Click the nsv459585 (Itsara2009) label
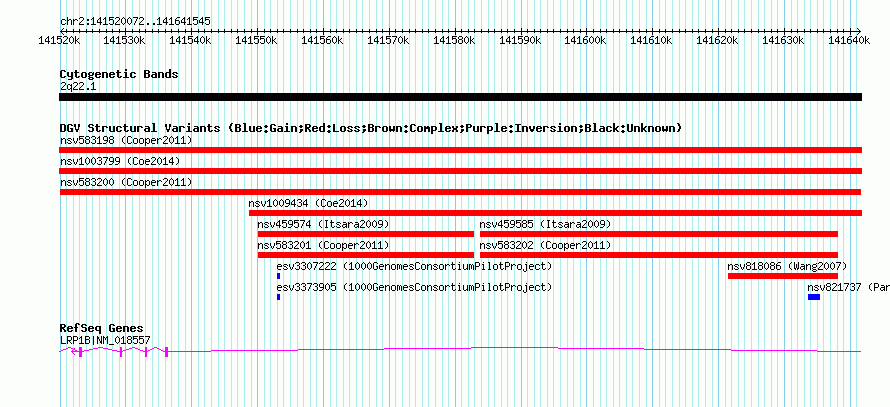Image resolution: width=890 pixels, height=407 pixels. (x=545, y=224)
